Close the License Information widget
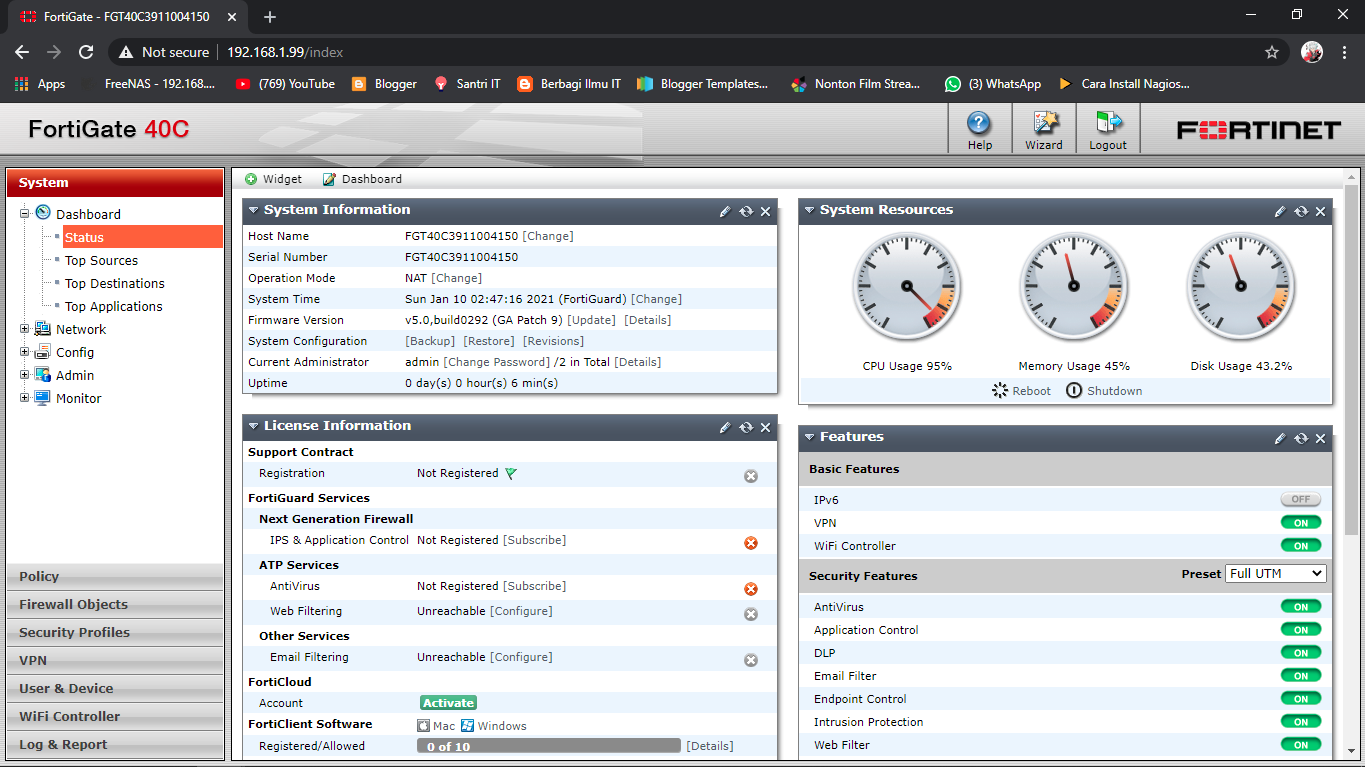1365x767 pixels. click(766, 427)
